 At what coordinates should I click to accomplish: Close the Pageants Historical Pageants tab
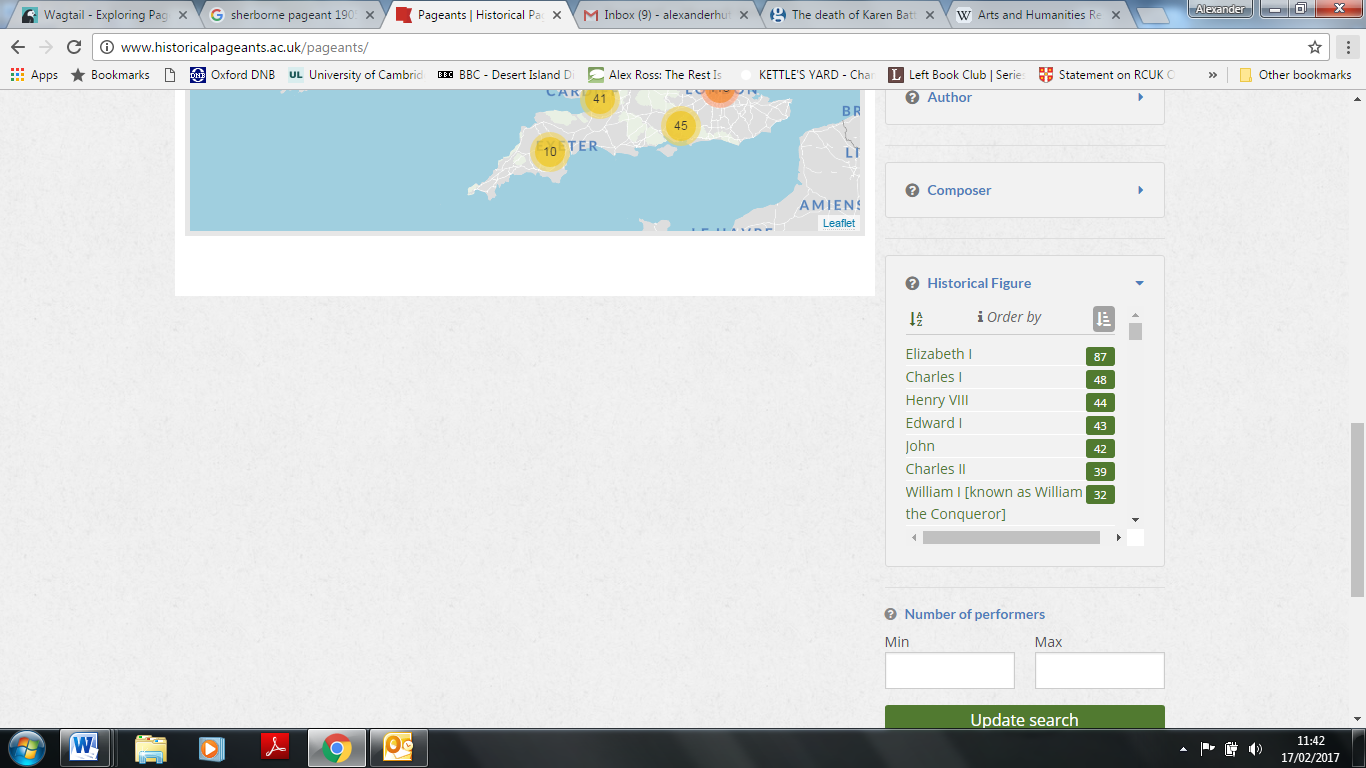pyautogui.click(x=557, y=15)
